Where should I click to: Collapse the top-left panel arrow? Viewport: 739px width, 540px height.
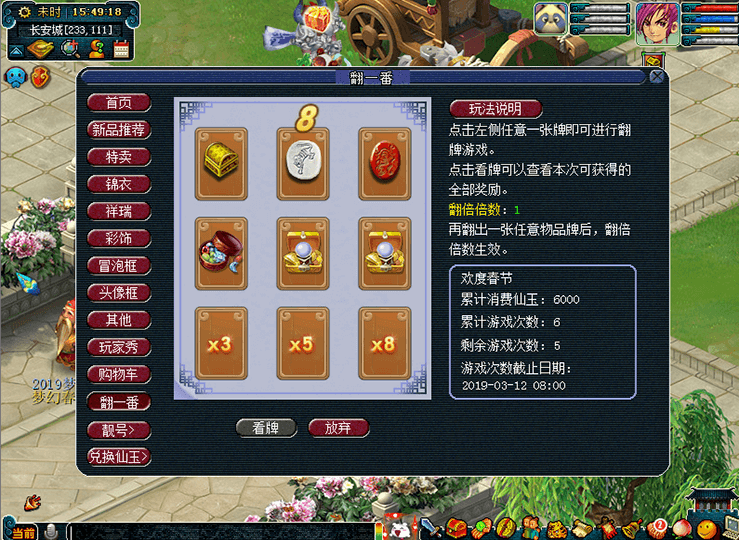point(16,50)
